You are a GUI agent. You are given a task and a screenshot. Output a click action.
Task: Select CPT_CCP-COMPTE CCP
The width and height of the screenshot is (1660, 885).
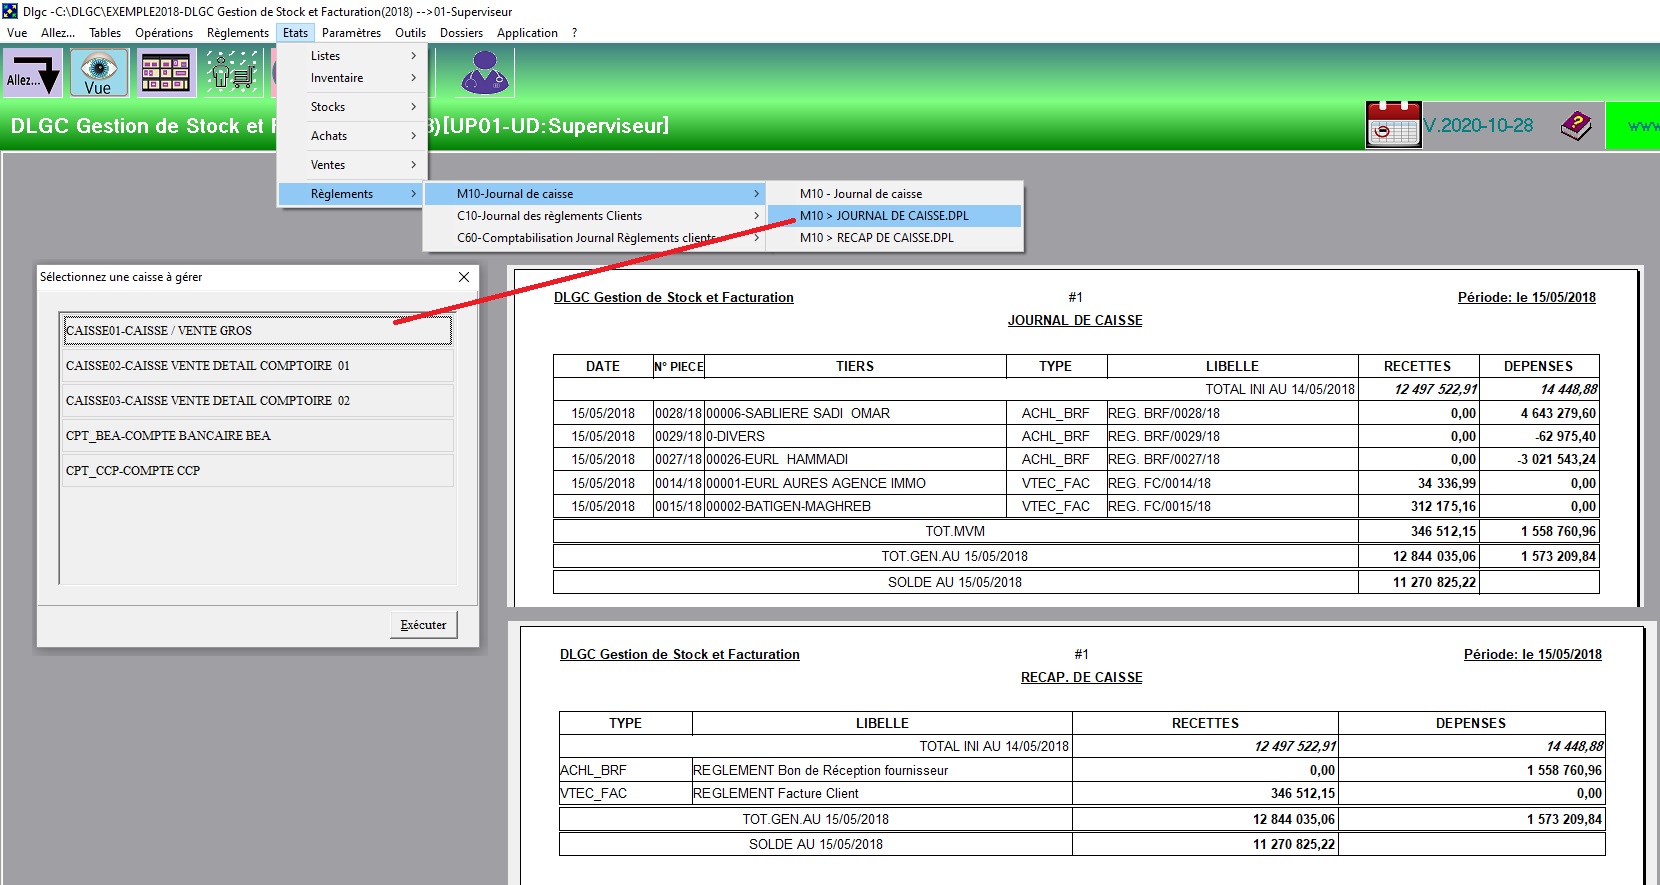coord(257,471)
